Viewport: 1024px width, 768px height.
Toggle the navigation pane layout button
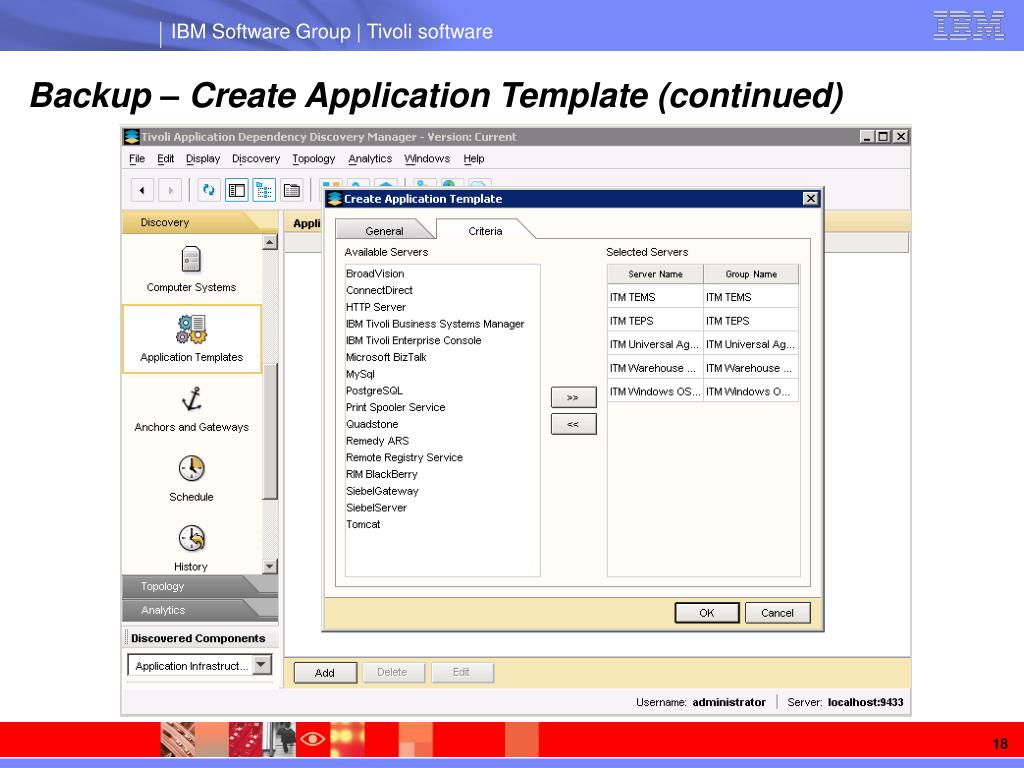click(x=237, y=190)
